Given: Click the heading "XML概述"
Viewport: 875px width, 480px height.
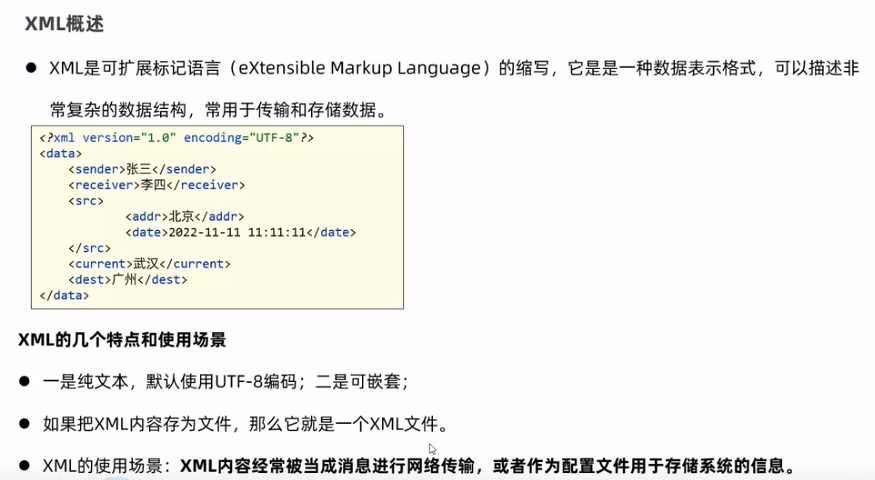Looking at the screenshot, I should click(x=65, y=24).
